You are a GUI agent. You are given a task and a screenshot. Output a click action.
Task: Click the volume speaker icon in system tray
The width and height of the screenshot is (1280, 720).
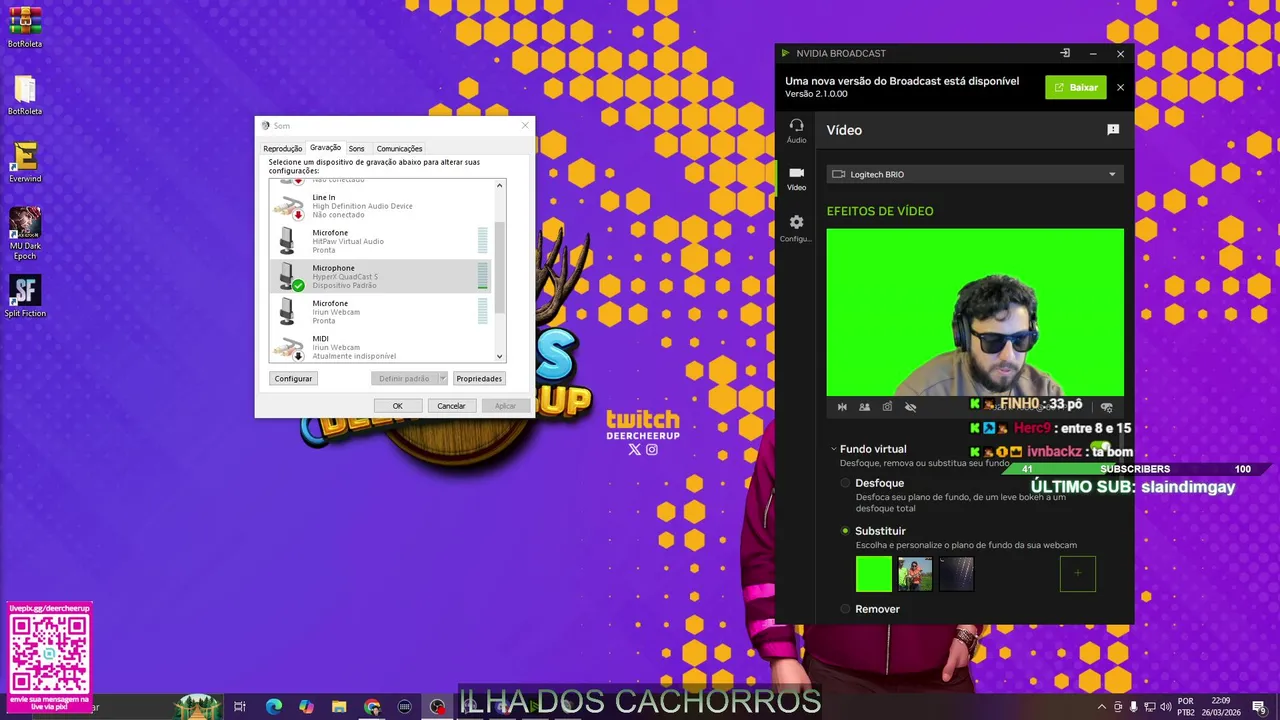tap(1164, 707)
